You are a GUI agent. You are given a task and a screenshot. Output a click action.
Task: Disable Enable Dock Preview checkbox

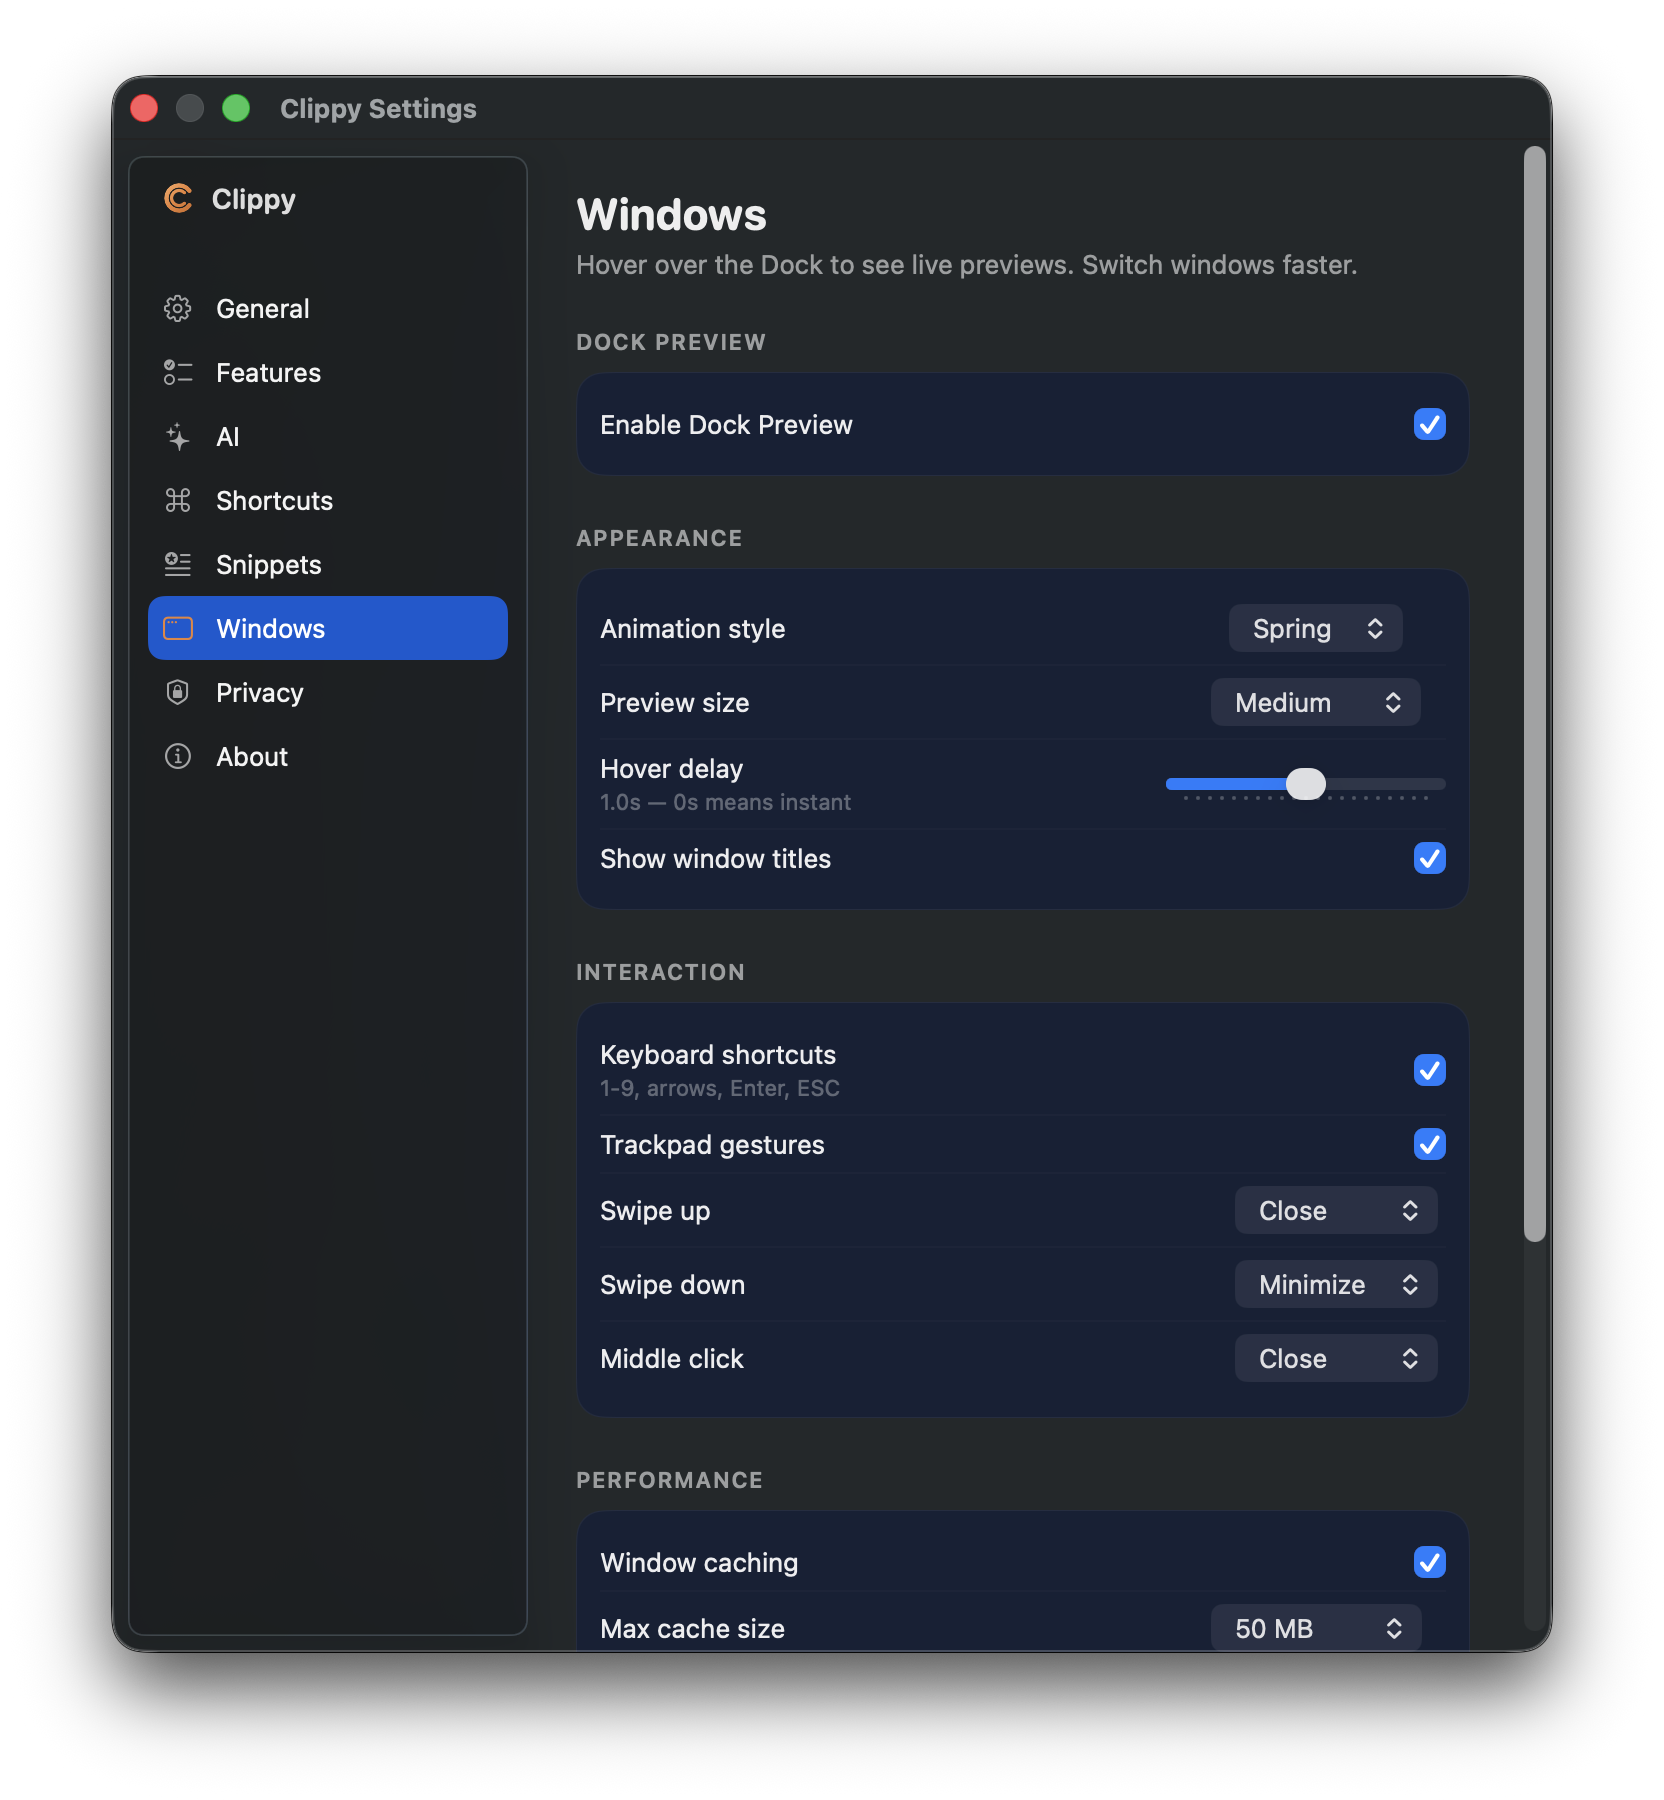(1430, 425)
